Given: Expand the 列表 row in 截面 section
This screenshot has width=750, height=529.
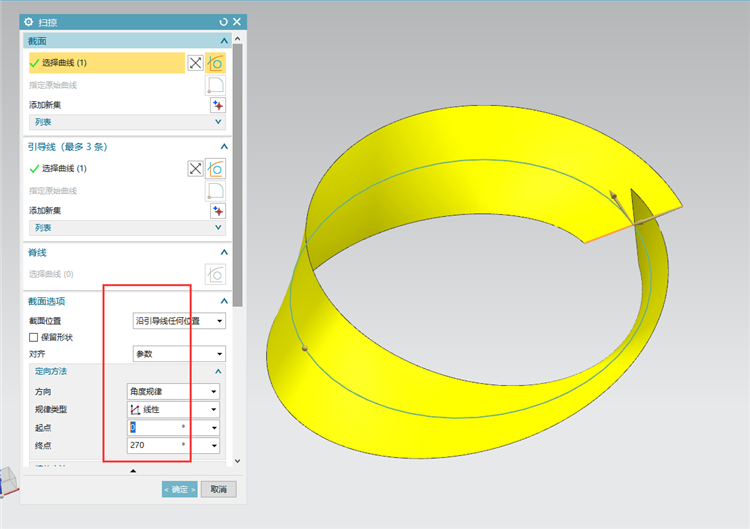Looking at the screenshot, I should coord(127,122).
